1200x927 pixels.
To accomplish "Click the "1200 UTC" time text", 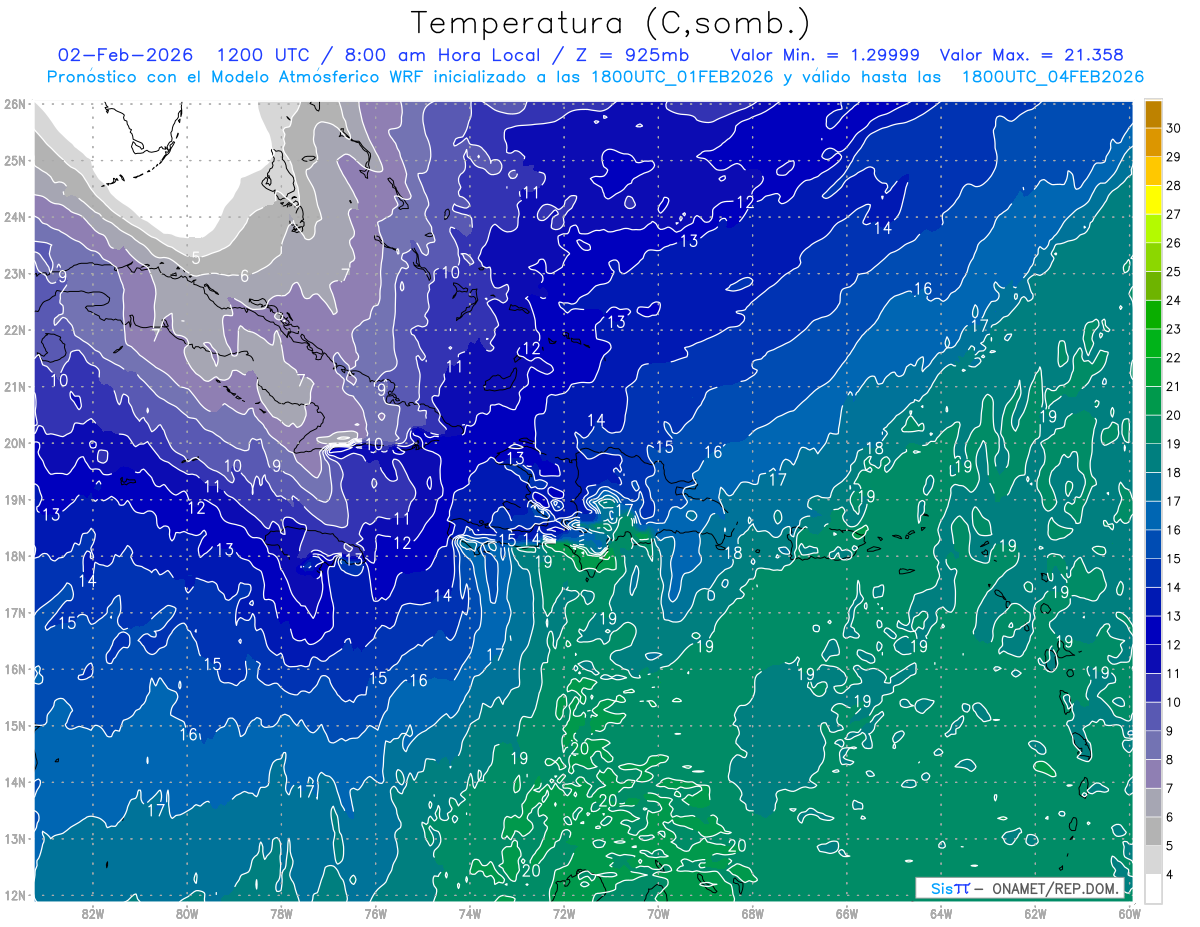I will pyautogui.click(x=265, y=55).
